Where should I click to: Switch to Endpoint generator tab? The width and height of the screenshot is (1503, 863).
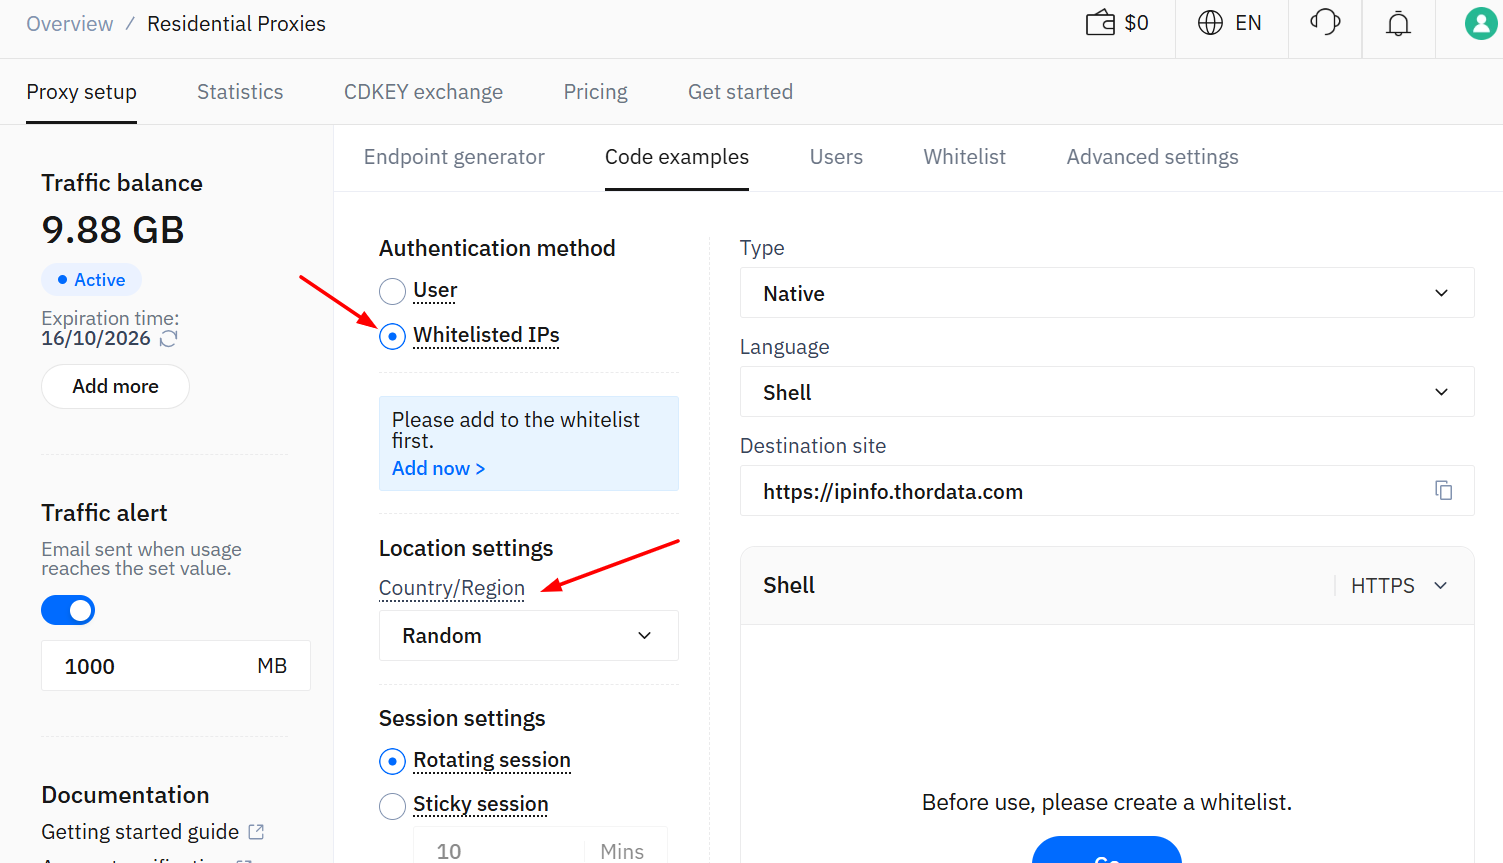tap(454, 157)
